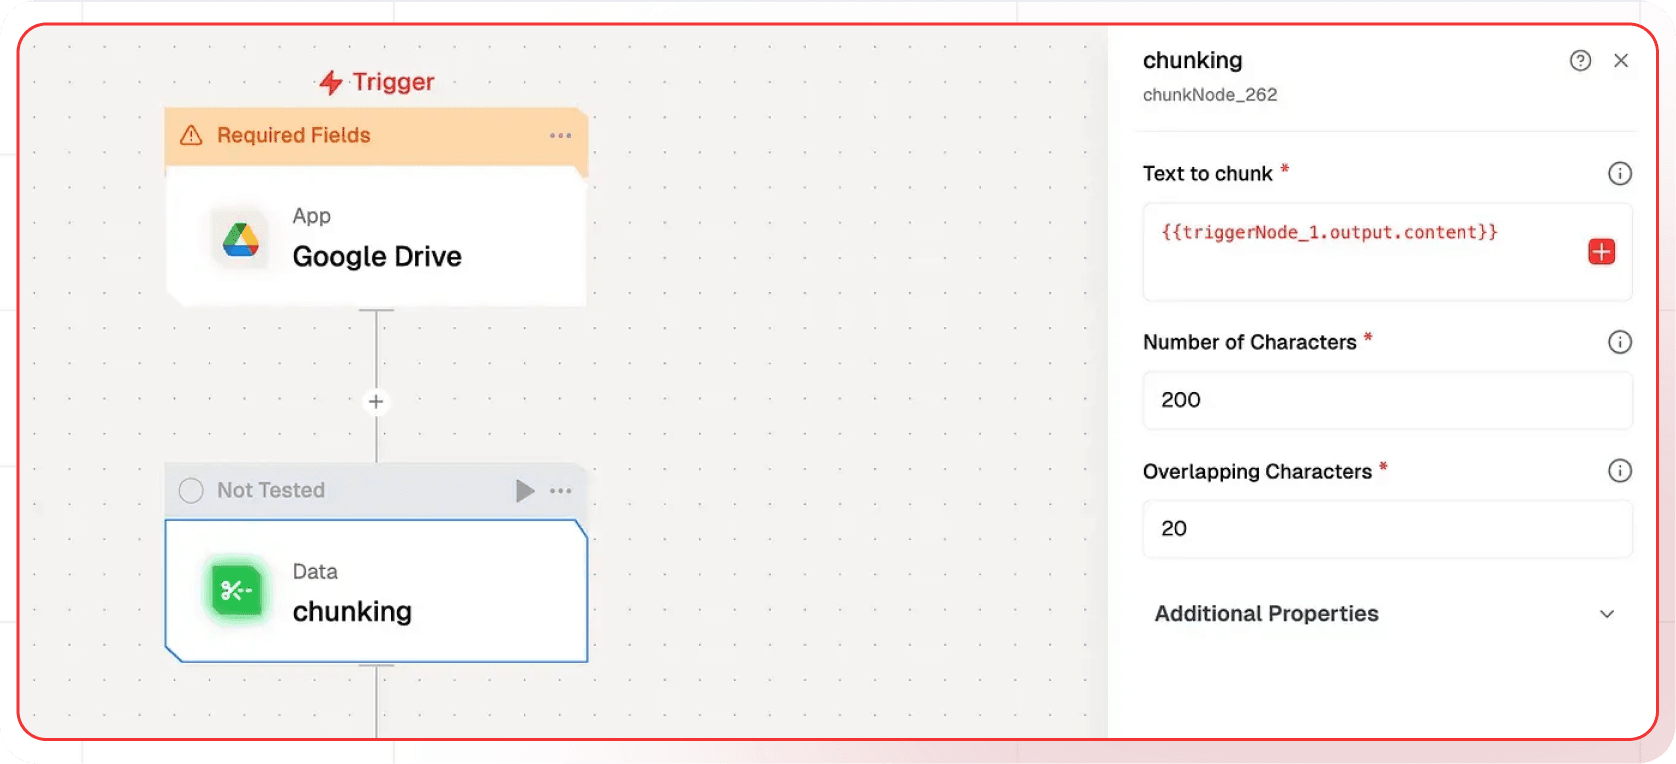The width and height of the screenshot is (1676, 764).
Task: Click the chunking panel title
Action: tap(1193, 61)
